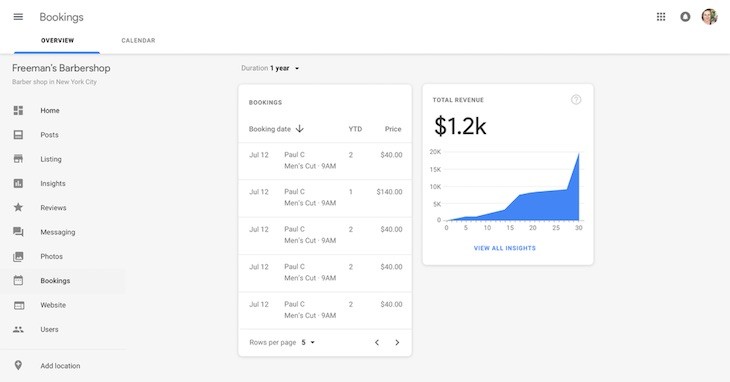Click the Reviews star icon

18,208
